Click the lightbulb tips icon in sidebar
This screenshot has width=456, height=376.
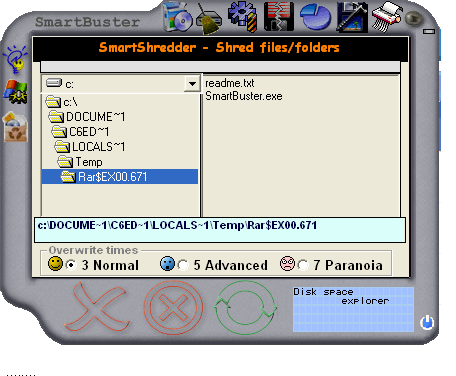15,59
